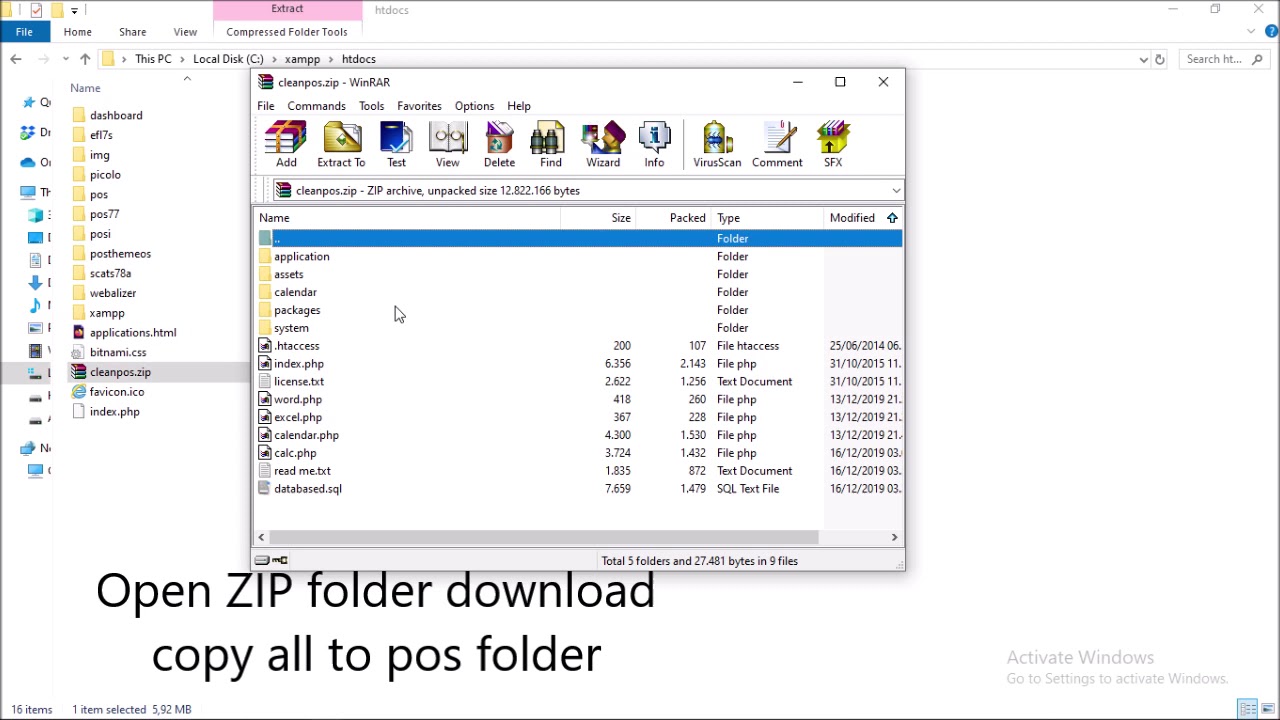Click WinRAR horizontal scrollbar thumb
Image resolution: width=1280 pixels, height=720 pixels.
(x=544, y=537)
